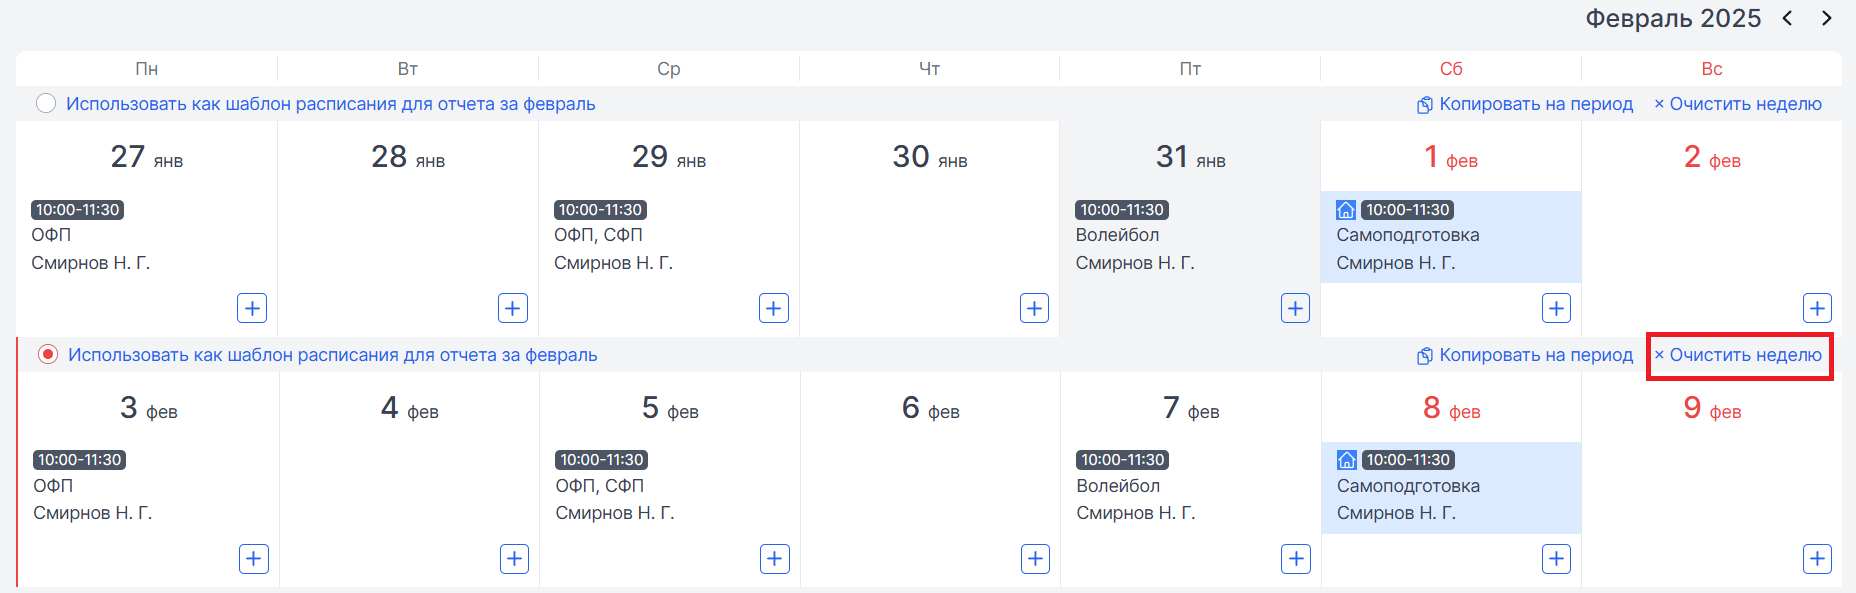Viewport: 1856px width, 593px height.
Task: Go to the previous month
Action: (x=1787, y=18)
